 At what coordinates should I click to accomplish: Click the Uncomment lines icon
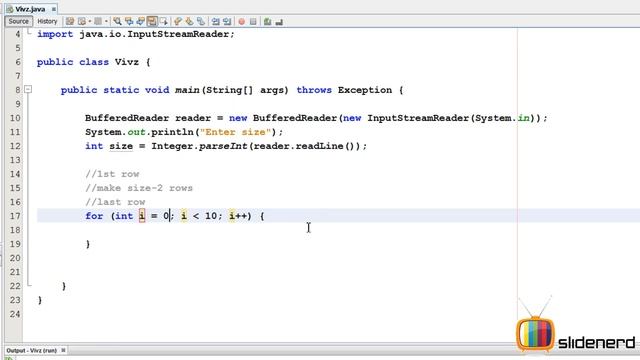pos(279,21)
